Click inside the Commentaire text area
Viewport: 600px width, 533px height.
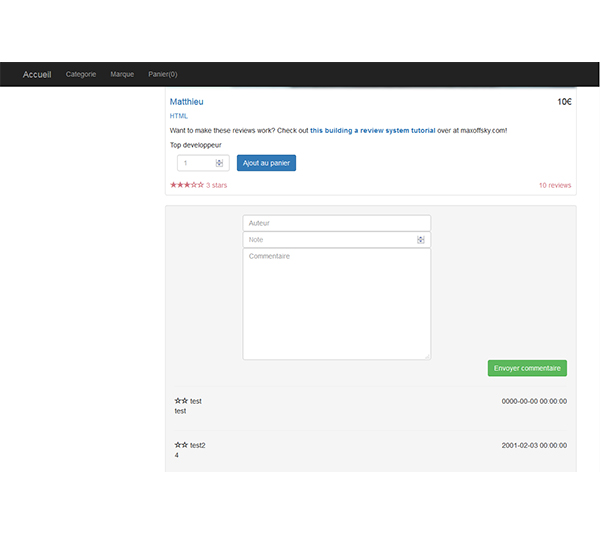[x=336, y=304]
